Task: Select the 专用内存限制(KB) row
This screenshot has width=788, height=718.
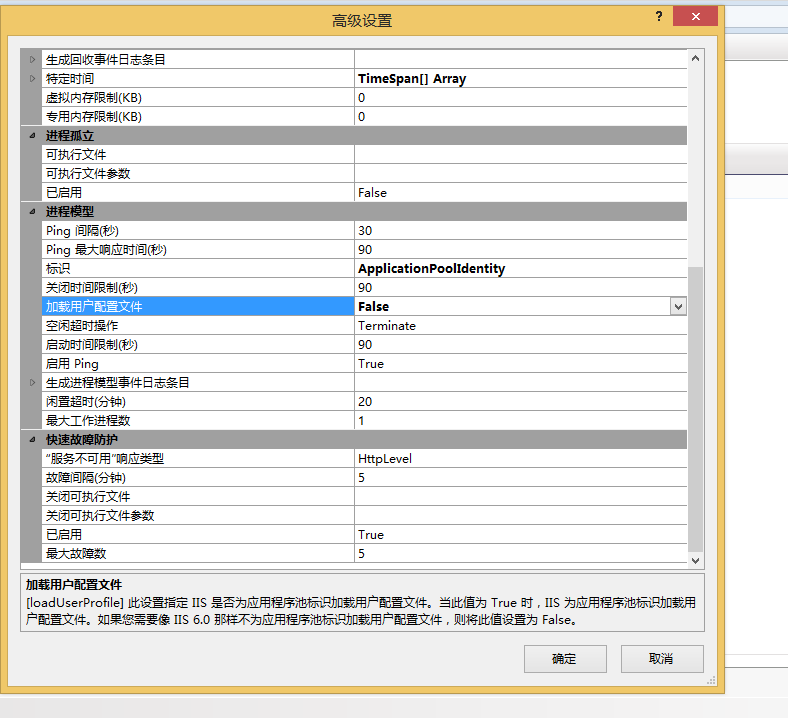Action: 364,117
